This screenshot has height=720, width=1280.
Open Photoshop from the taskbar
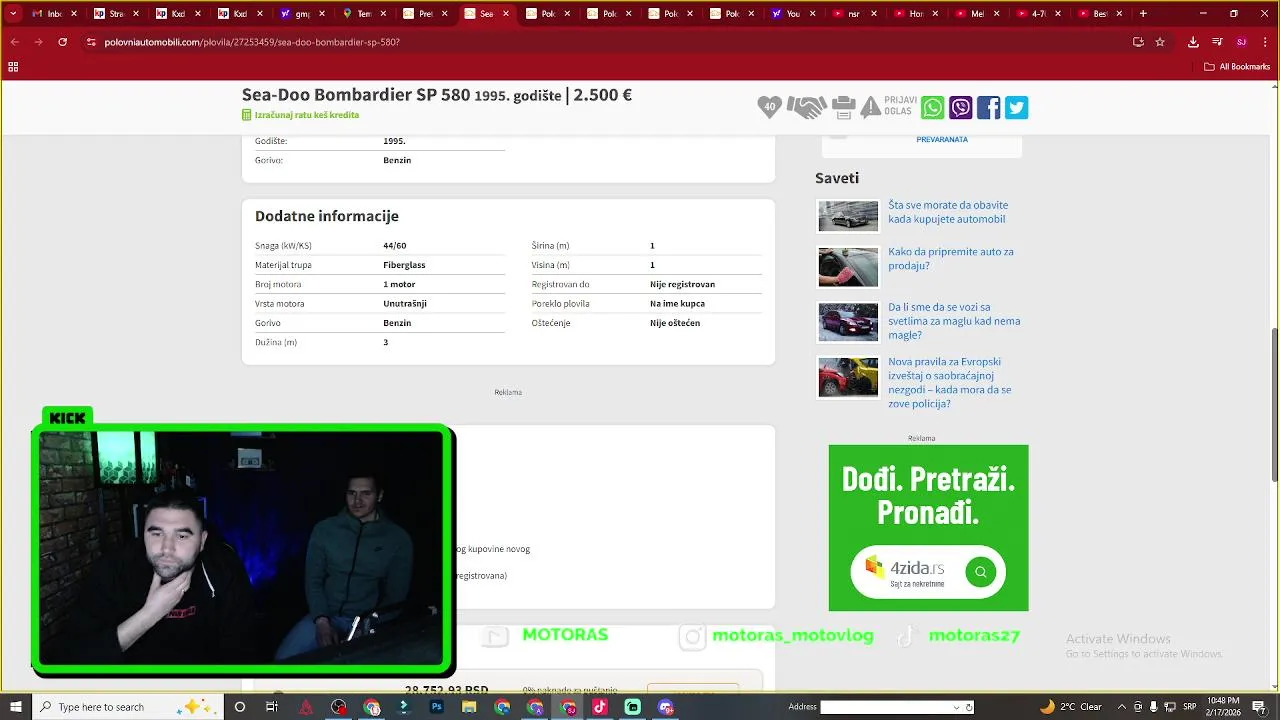coord(437,707)
